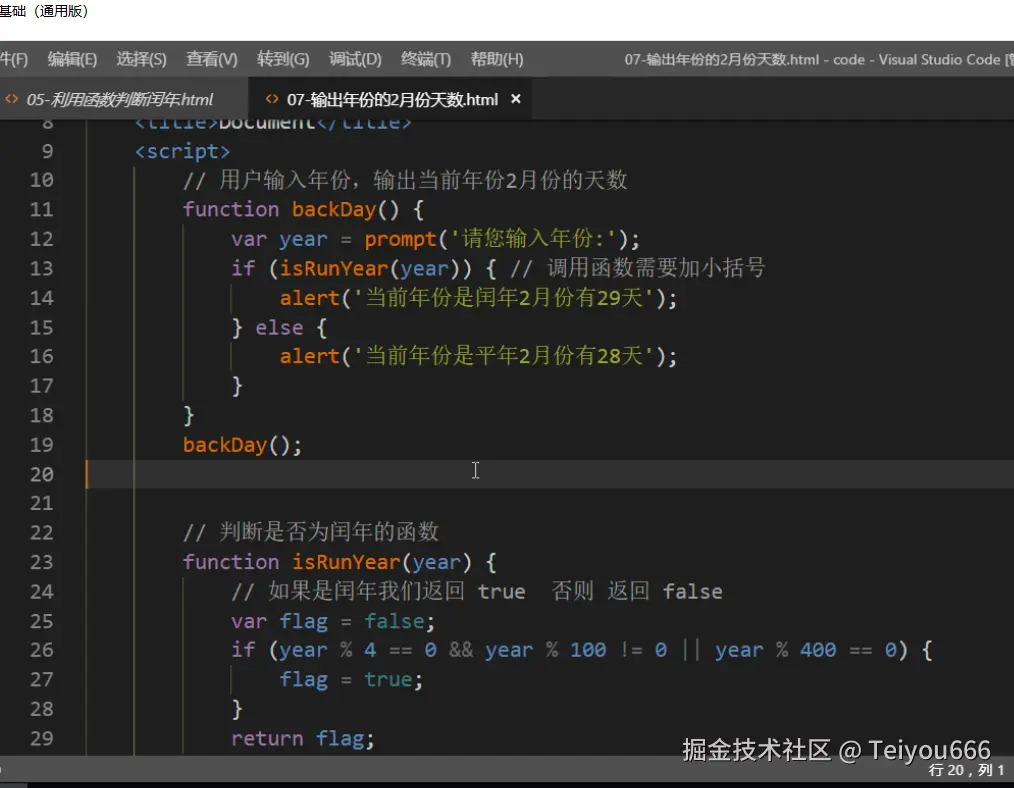
Task: Close the 07-输出年份的2月份天数.html tab
Action: point(515,99)
